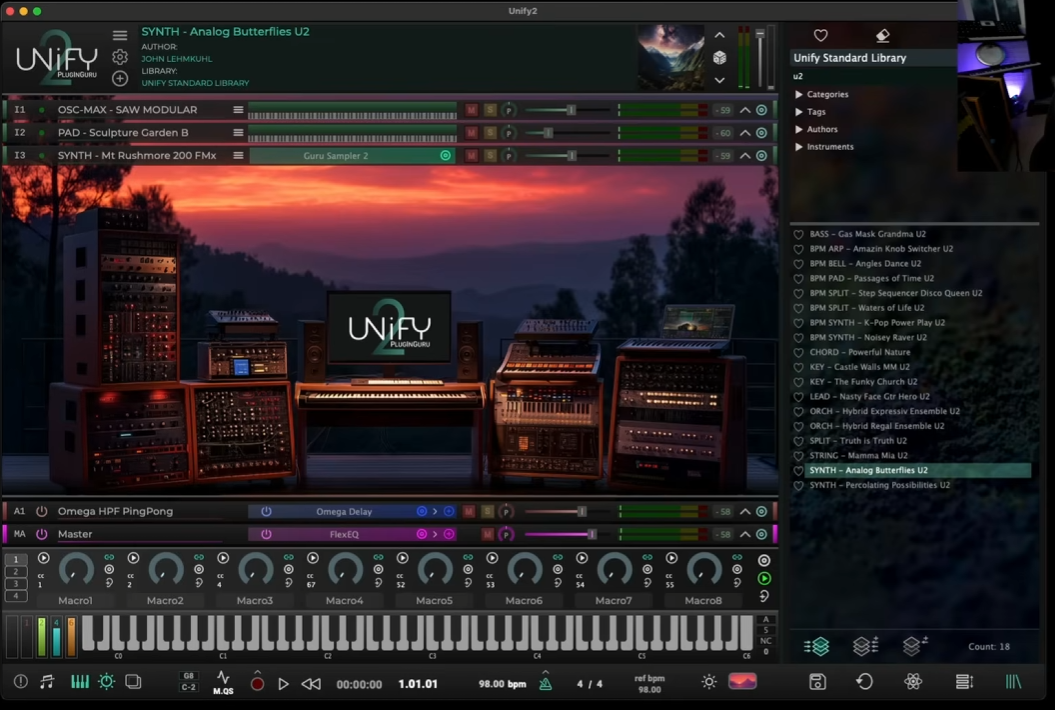The height and width of the screenshot is (710, 1055).
Task: Toggle power on the Master channel
Action: (42, 534)
